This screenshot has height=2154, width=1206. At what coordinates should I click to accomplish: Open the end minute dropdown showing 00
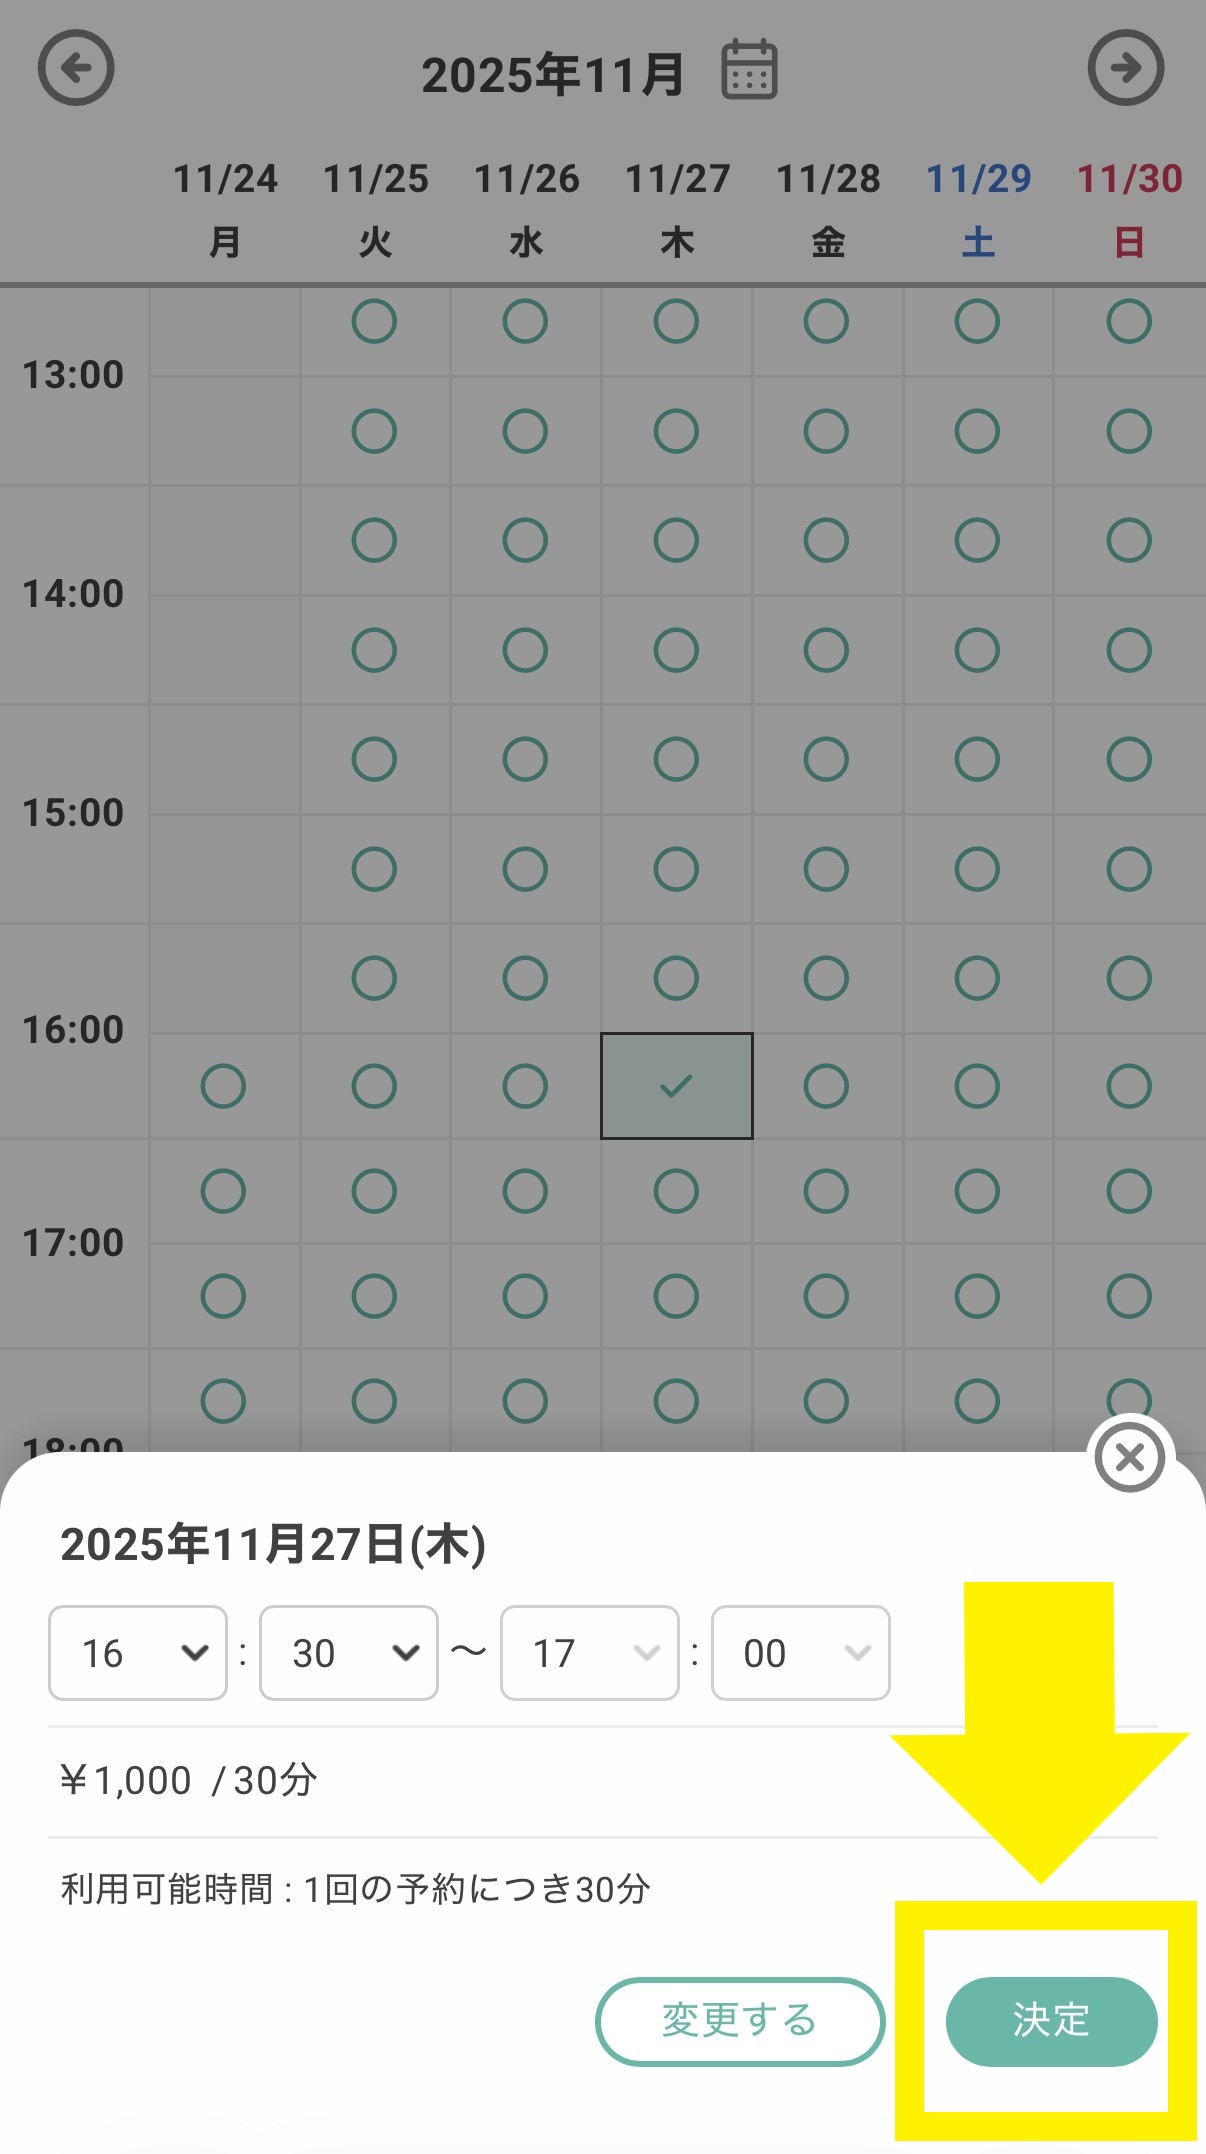pos(800,1653)
